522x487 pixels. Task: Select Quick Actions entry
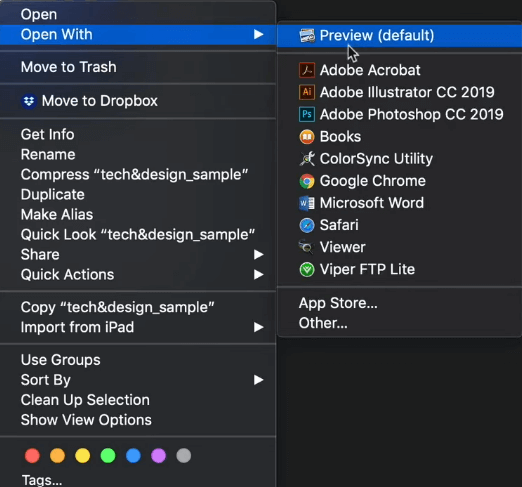pyautogui.click(x=138, y=274)
